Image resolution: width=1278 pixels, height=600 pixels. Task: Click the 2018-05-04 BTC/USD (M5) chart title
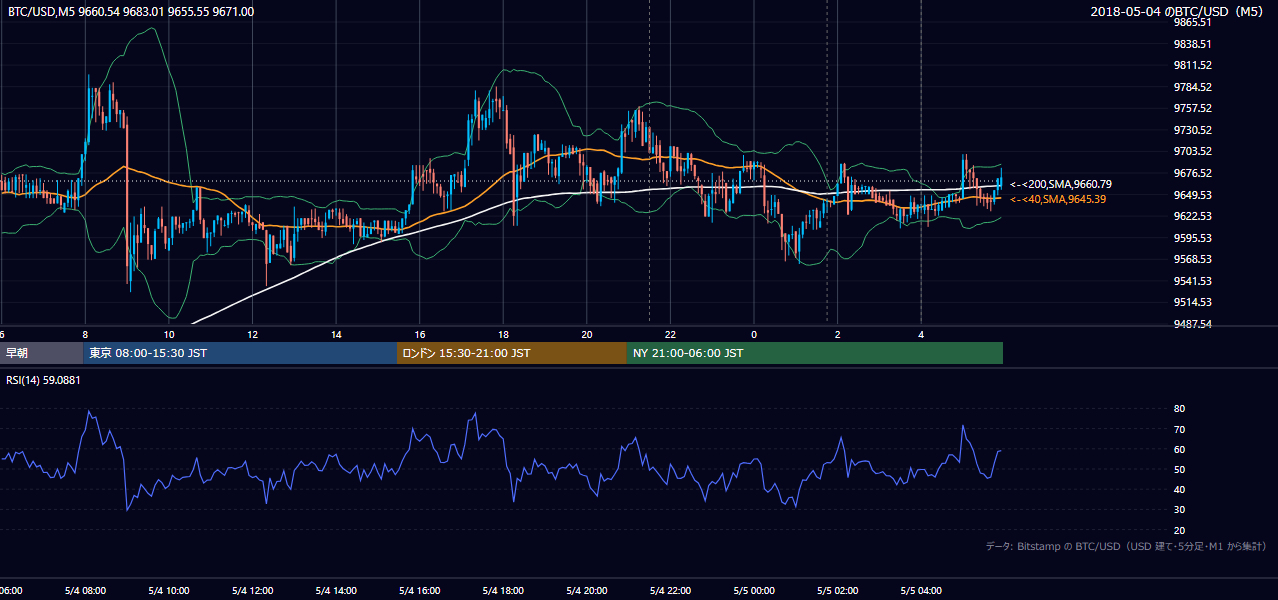pos(1177,12)
